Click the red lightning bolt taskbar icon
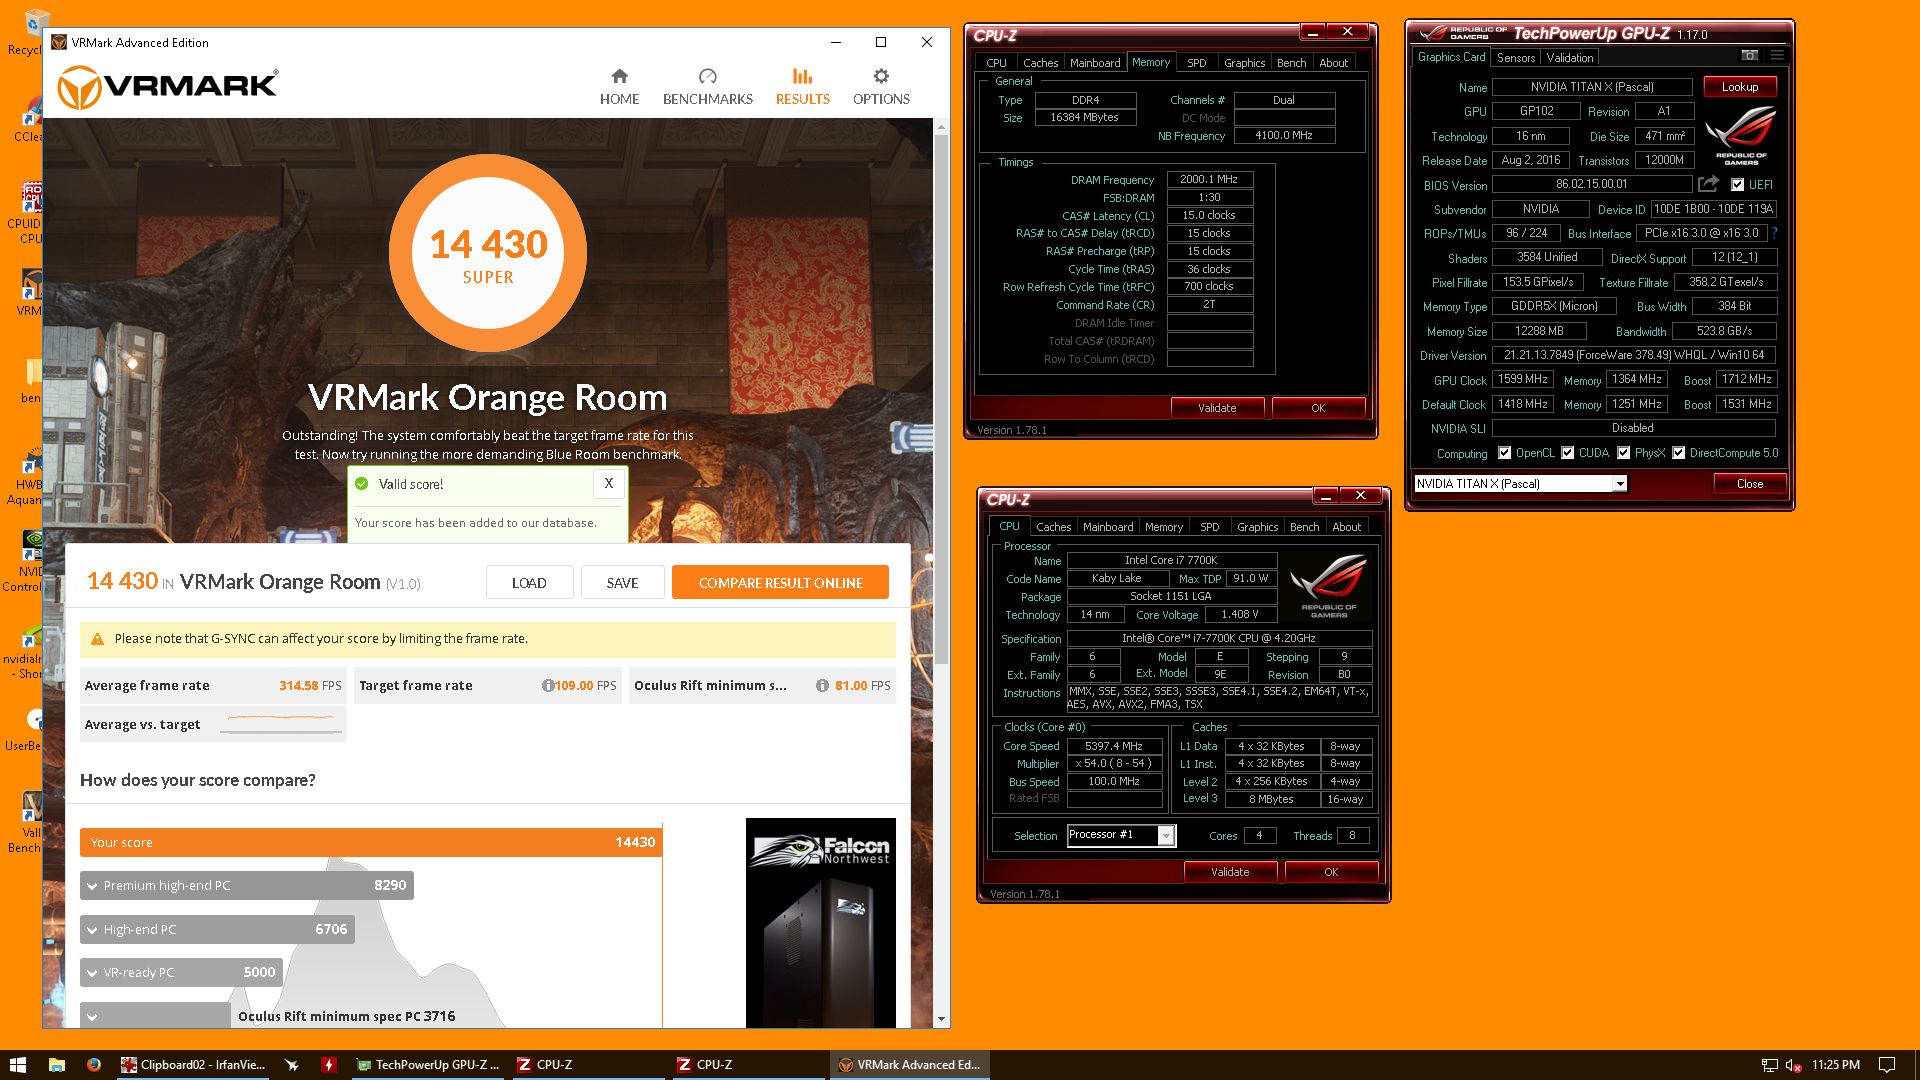1920x1080 pixels. coord(328,1065)
